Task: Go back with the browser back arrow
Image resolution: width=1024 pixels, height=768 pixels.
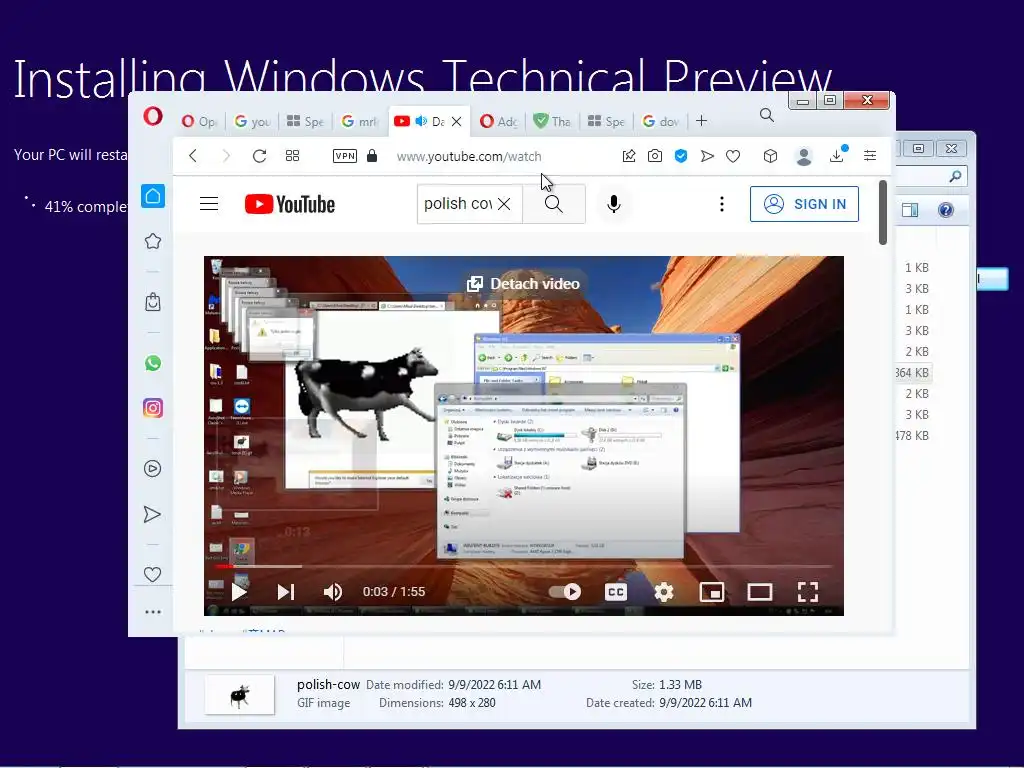Action: click(193, 156)
